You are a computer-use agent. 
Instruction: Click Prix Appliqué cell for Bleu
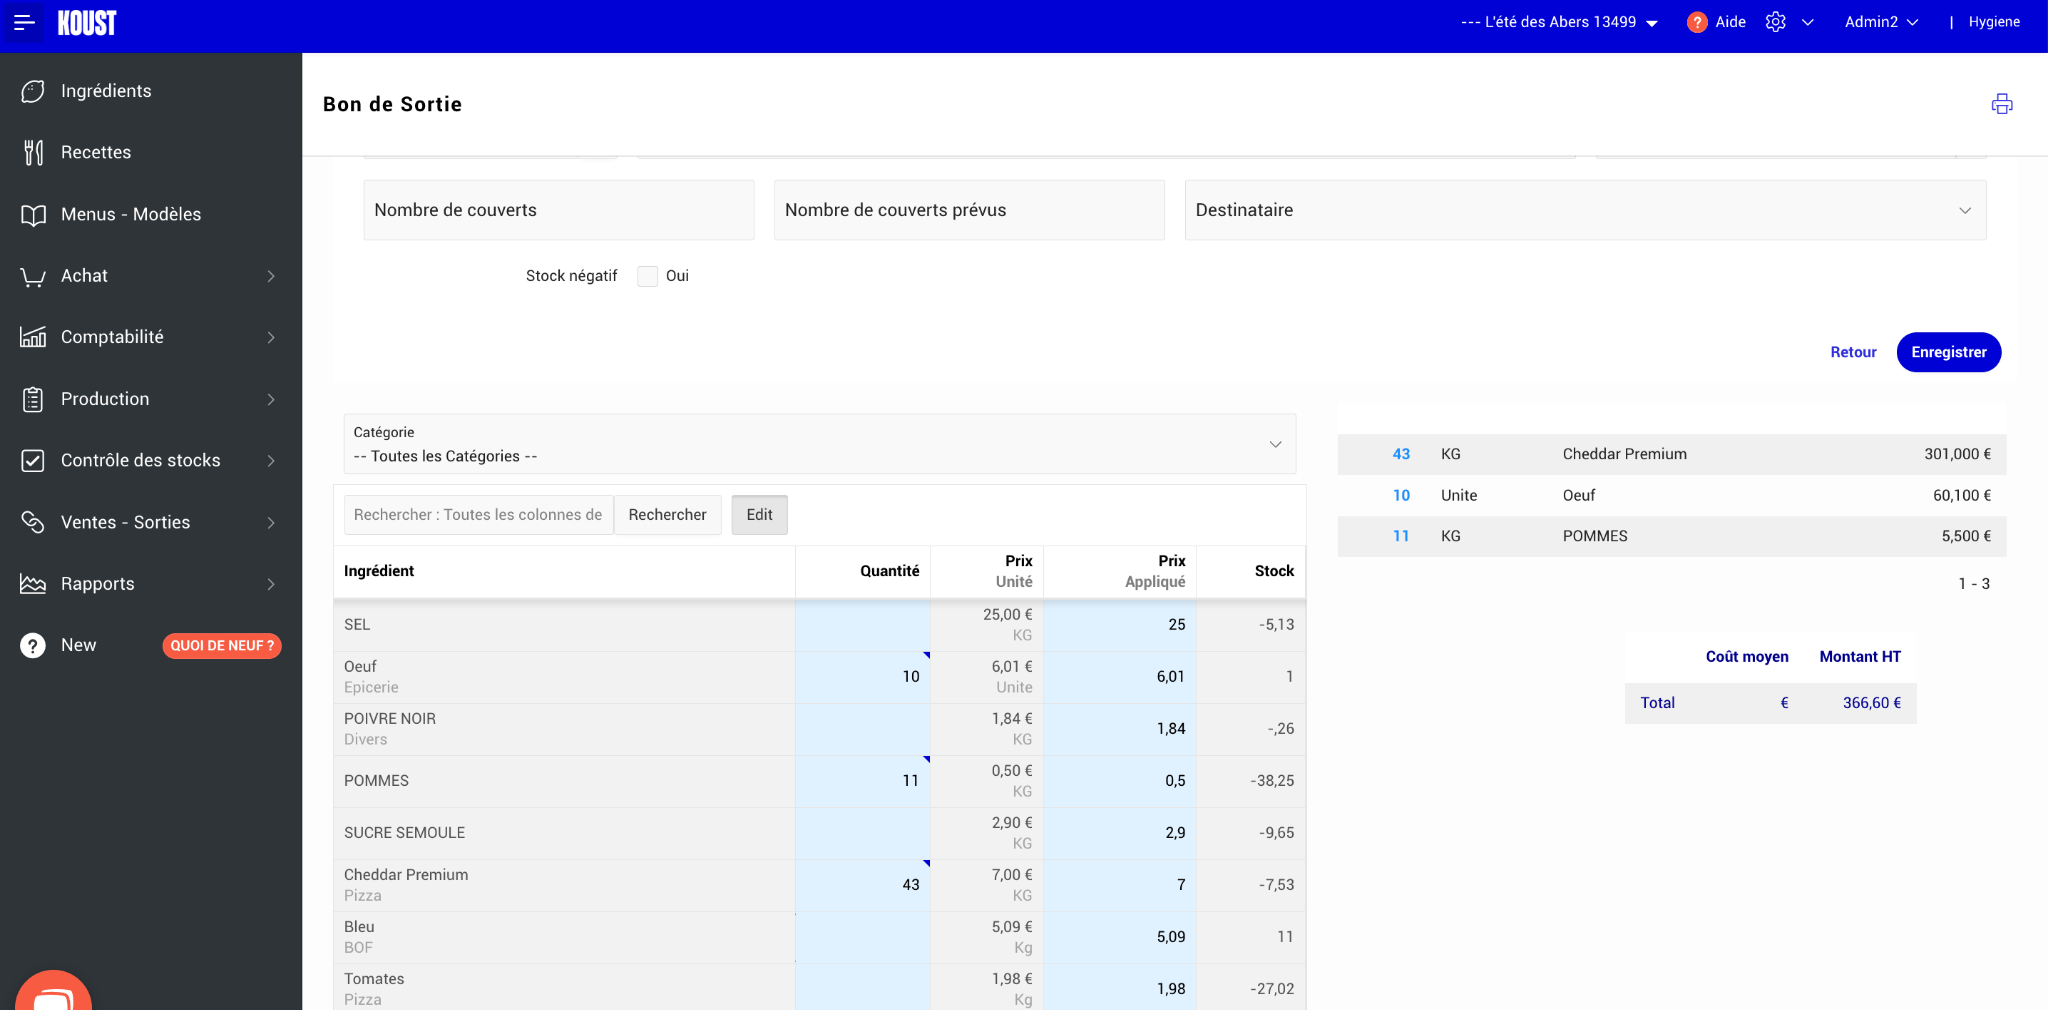[1120, 937]
